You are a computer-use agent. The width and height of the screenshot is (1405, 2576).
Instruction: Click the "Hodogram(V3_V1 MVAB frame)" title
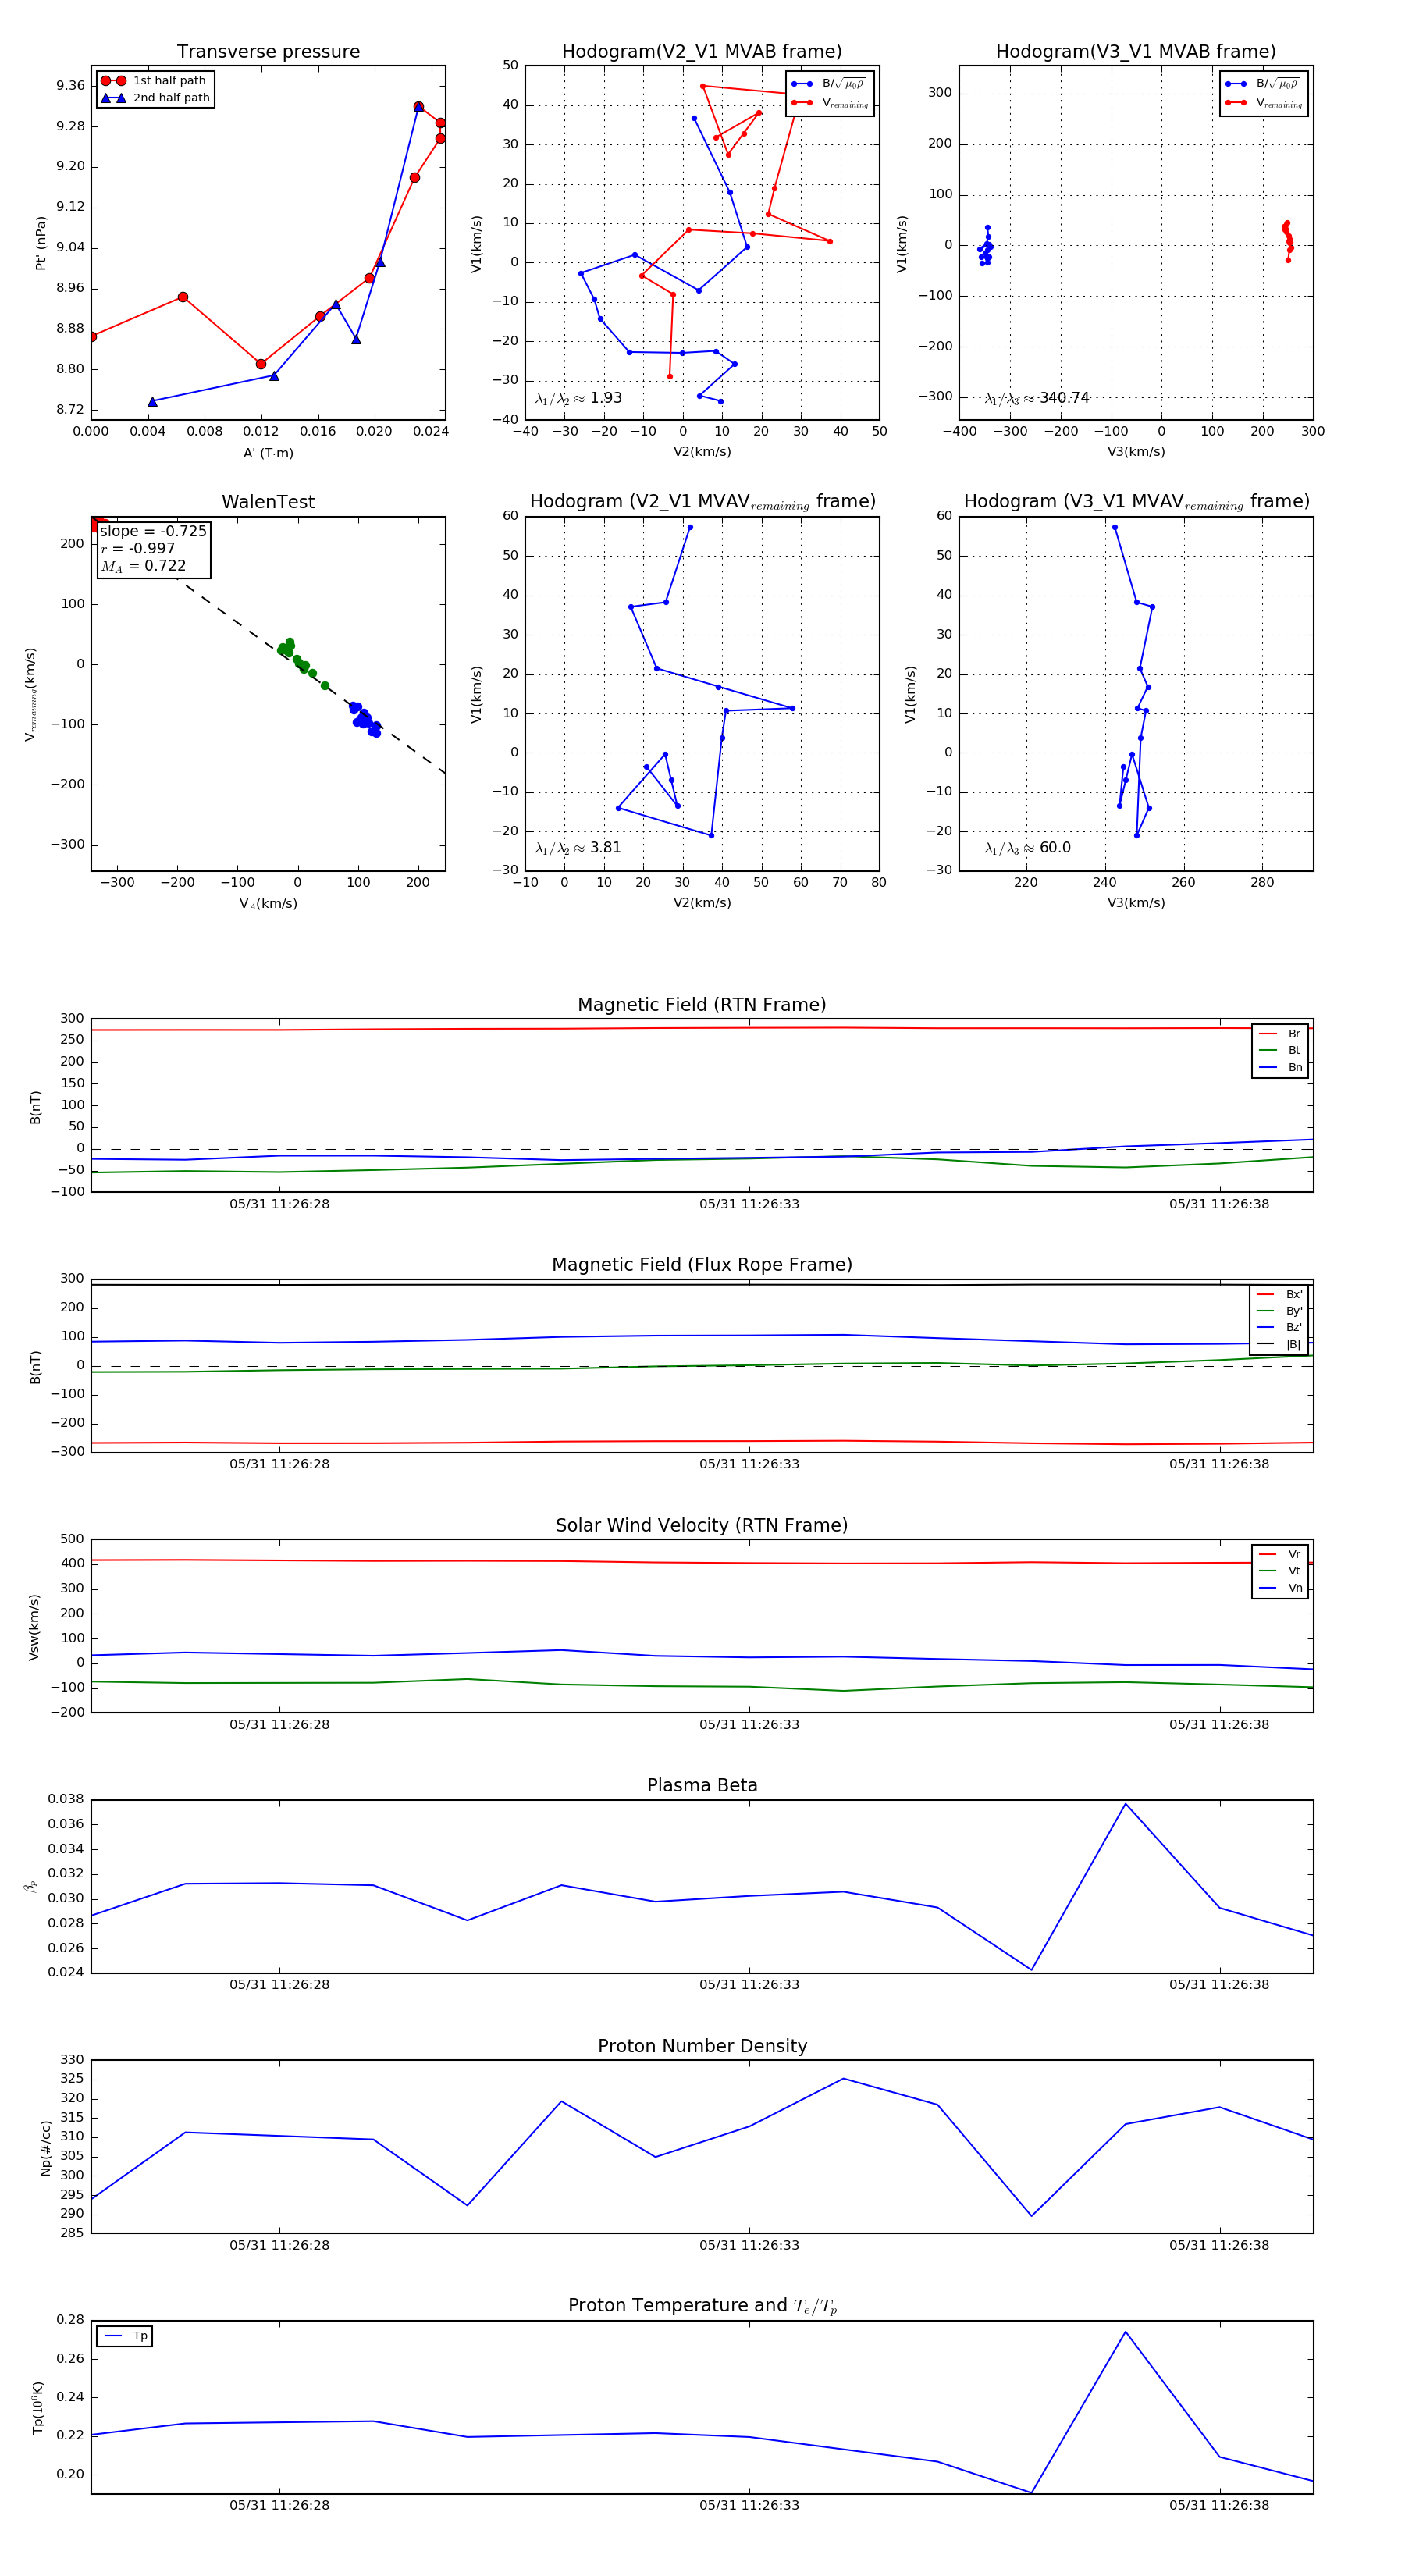[1136, 52]
